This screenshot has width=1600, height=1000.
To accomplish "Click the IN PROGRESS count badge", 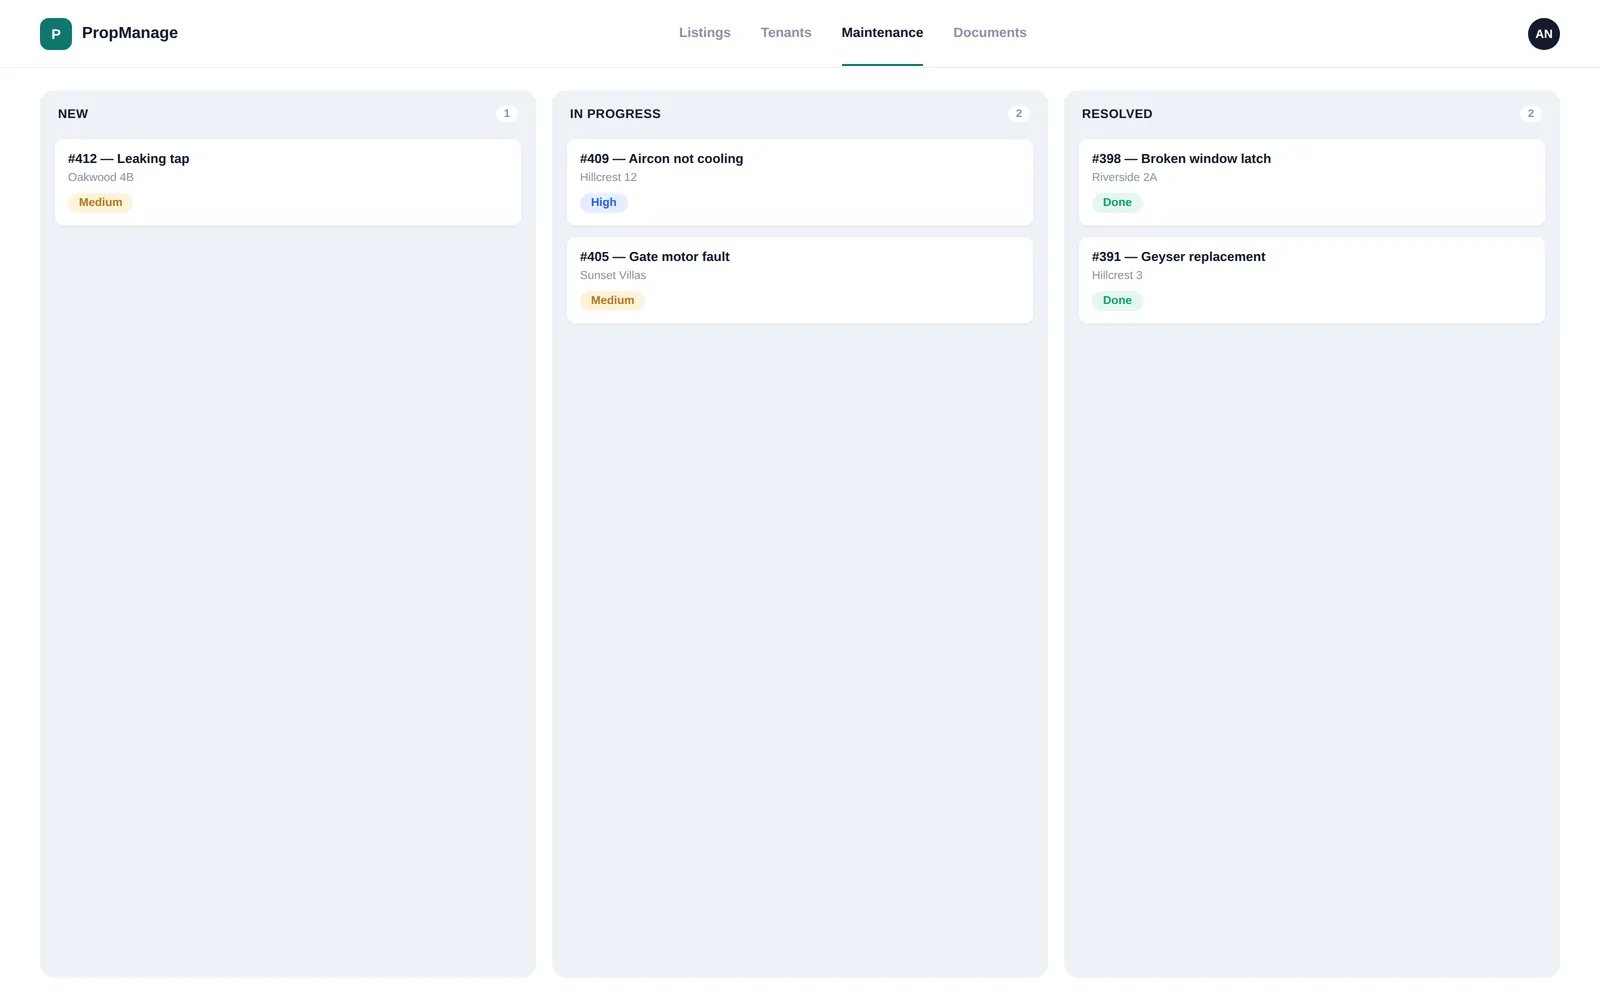I will (1019, 114).
